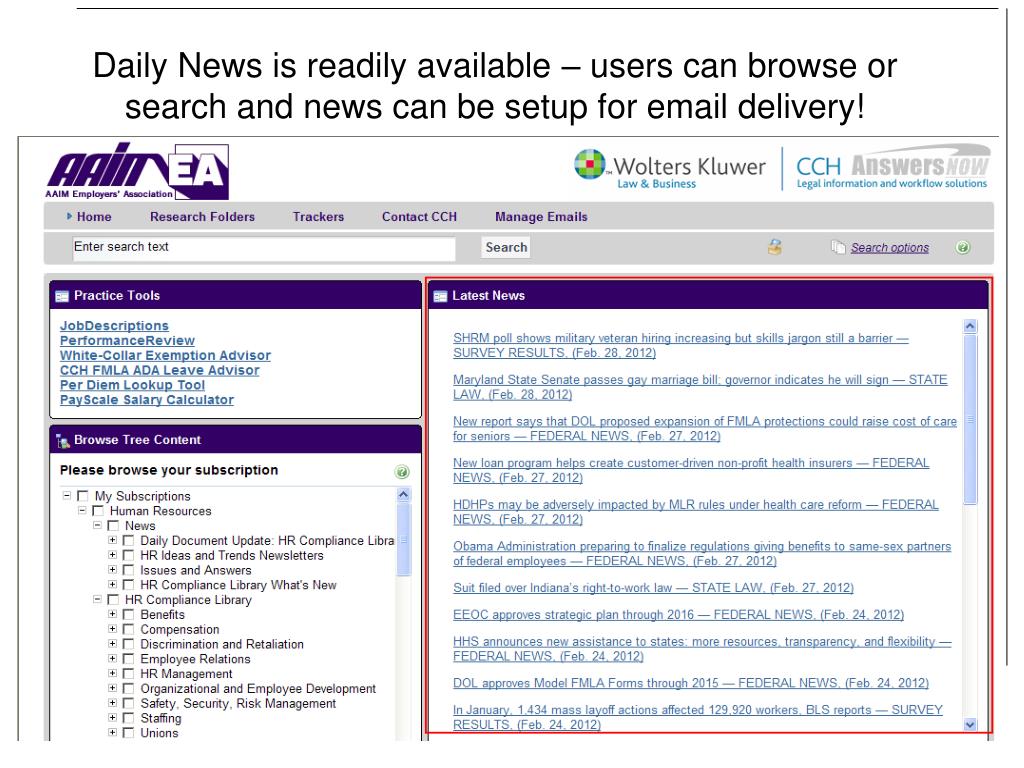Viewport: 1024px width, 768px height.
Task: Open help icon beside browse subscription
Action: (x=402, y=472)
